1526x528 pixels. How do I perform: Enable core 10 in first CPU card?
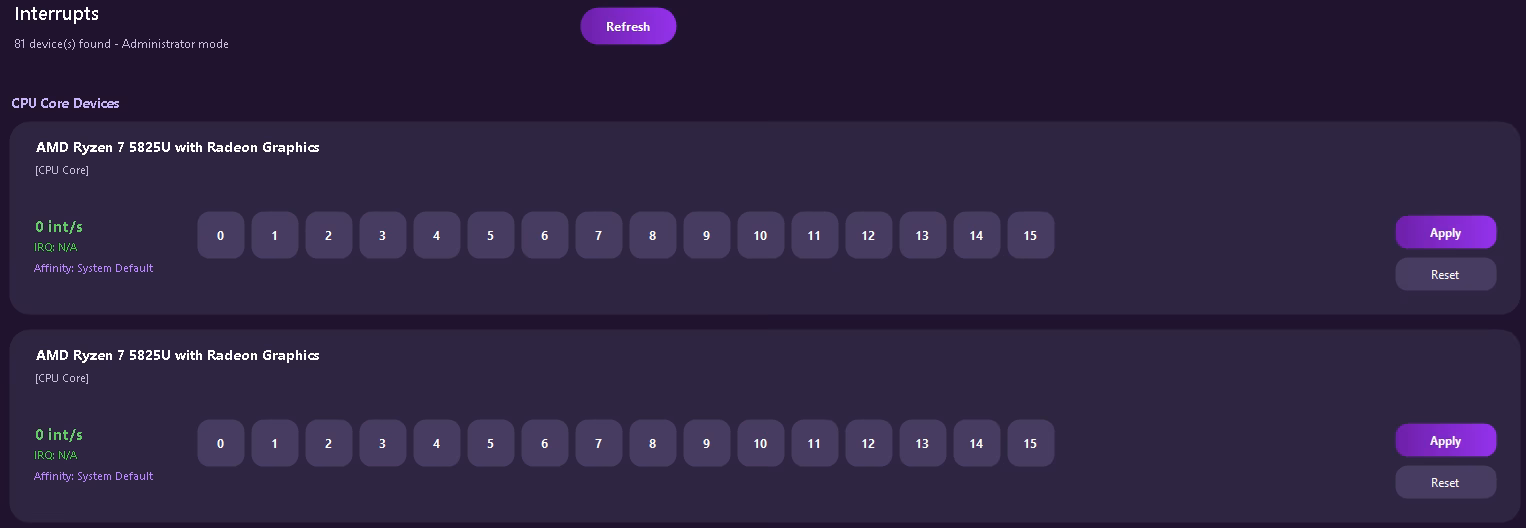coord(761,235)
